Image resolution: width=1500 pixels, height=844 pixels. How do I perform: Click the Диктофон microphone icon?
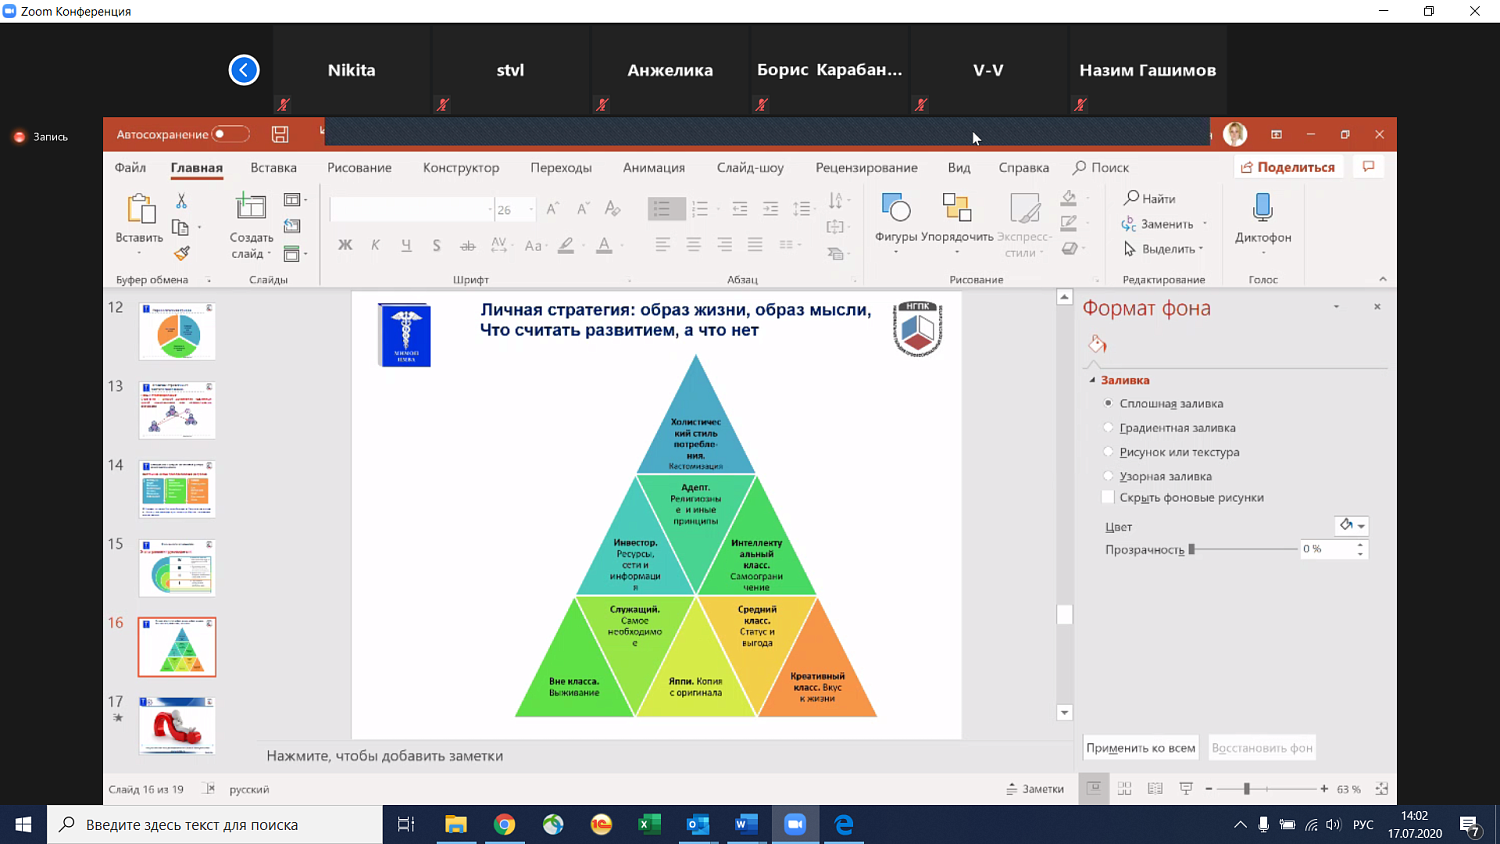(1263, 207)
